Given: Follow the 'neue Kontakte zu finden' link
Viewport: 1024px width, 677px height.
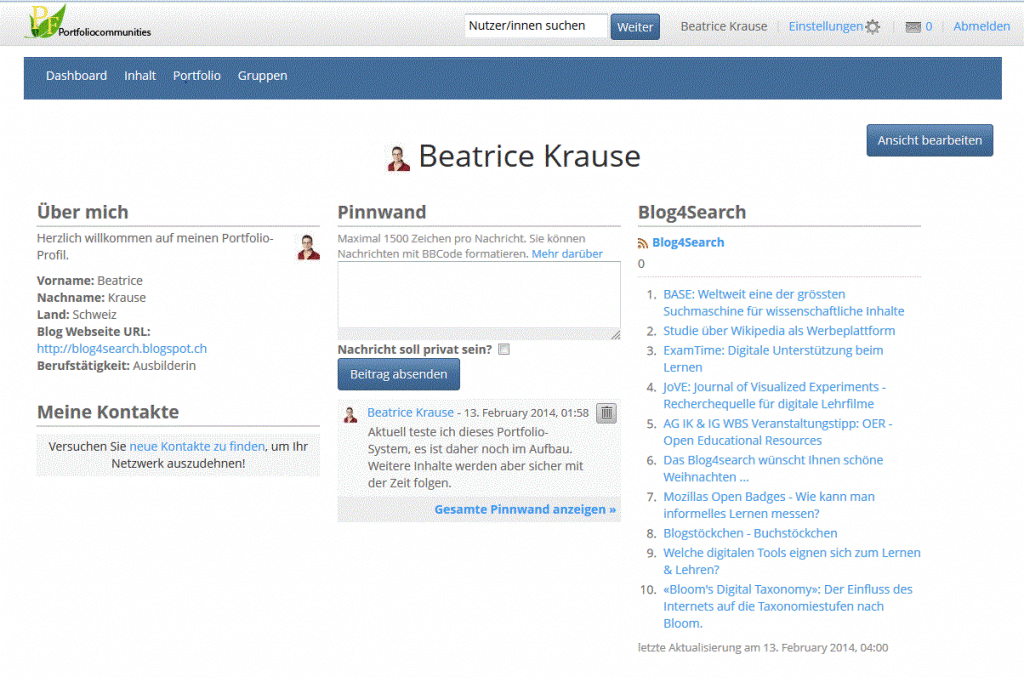Looking at the screenshot, I should (x=197, y=447).
